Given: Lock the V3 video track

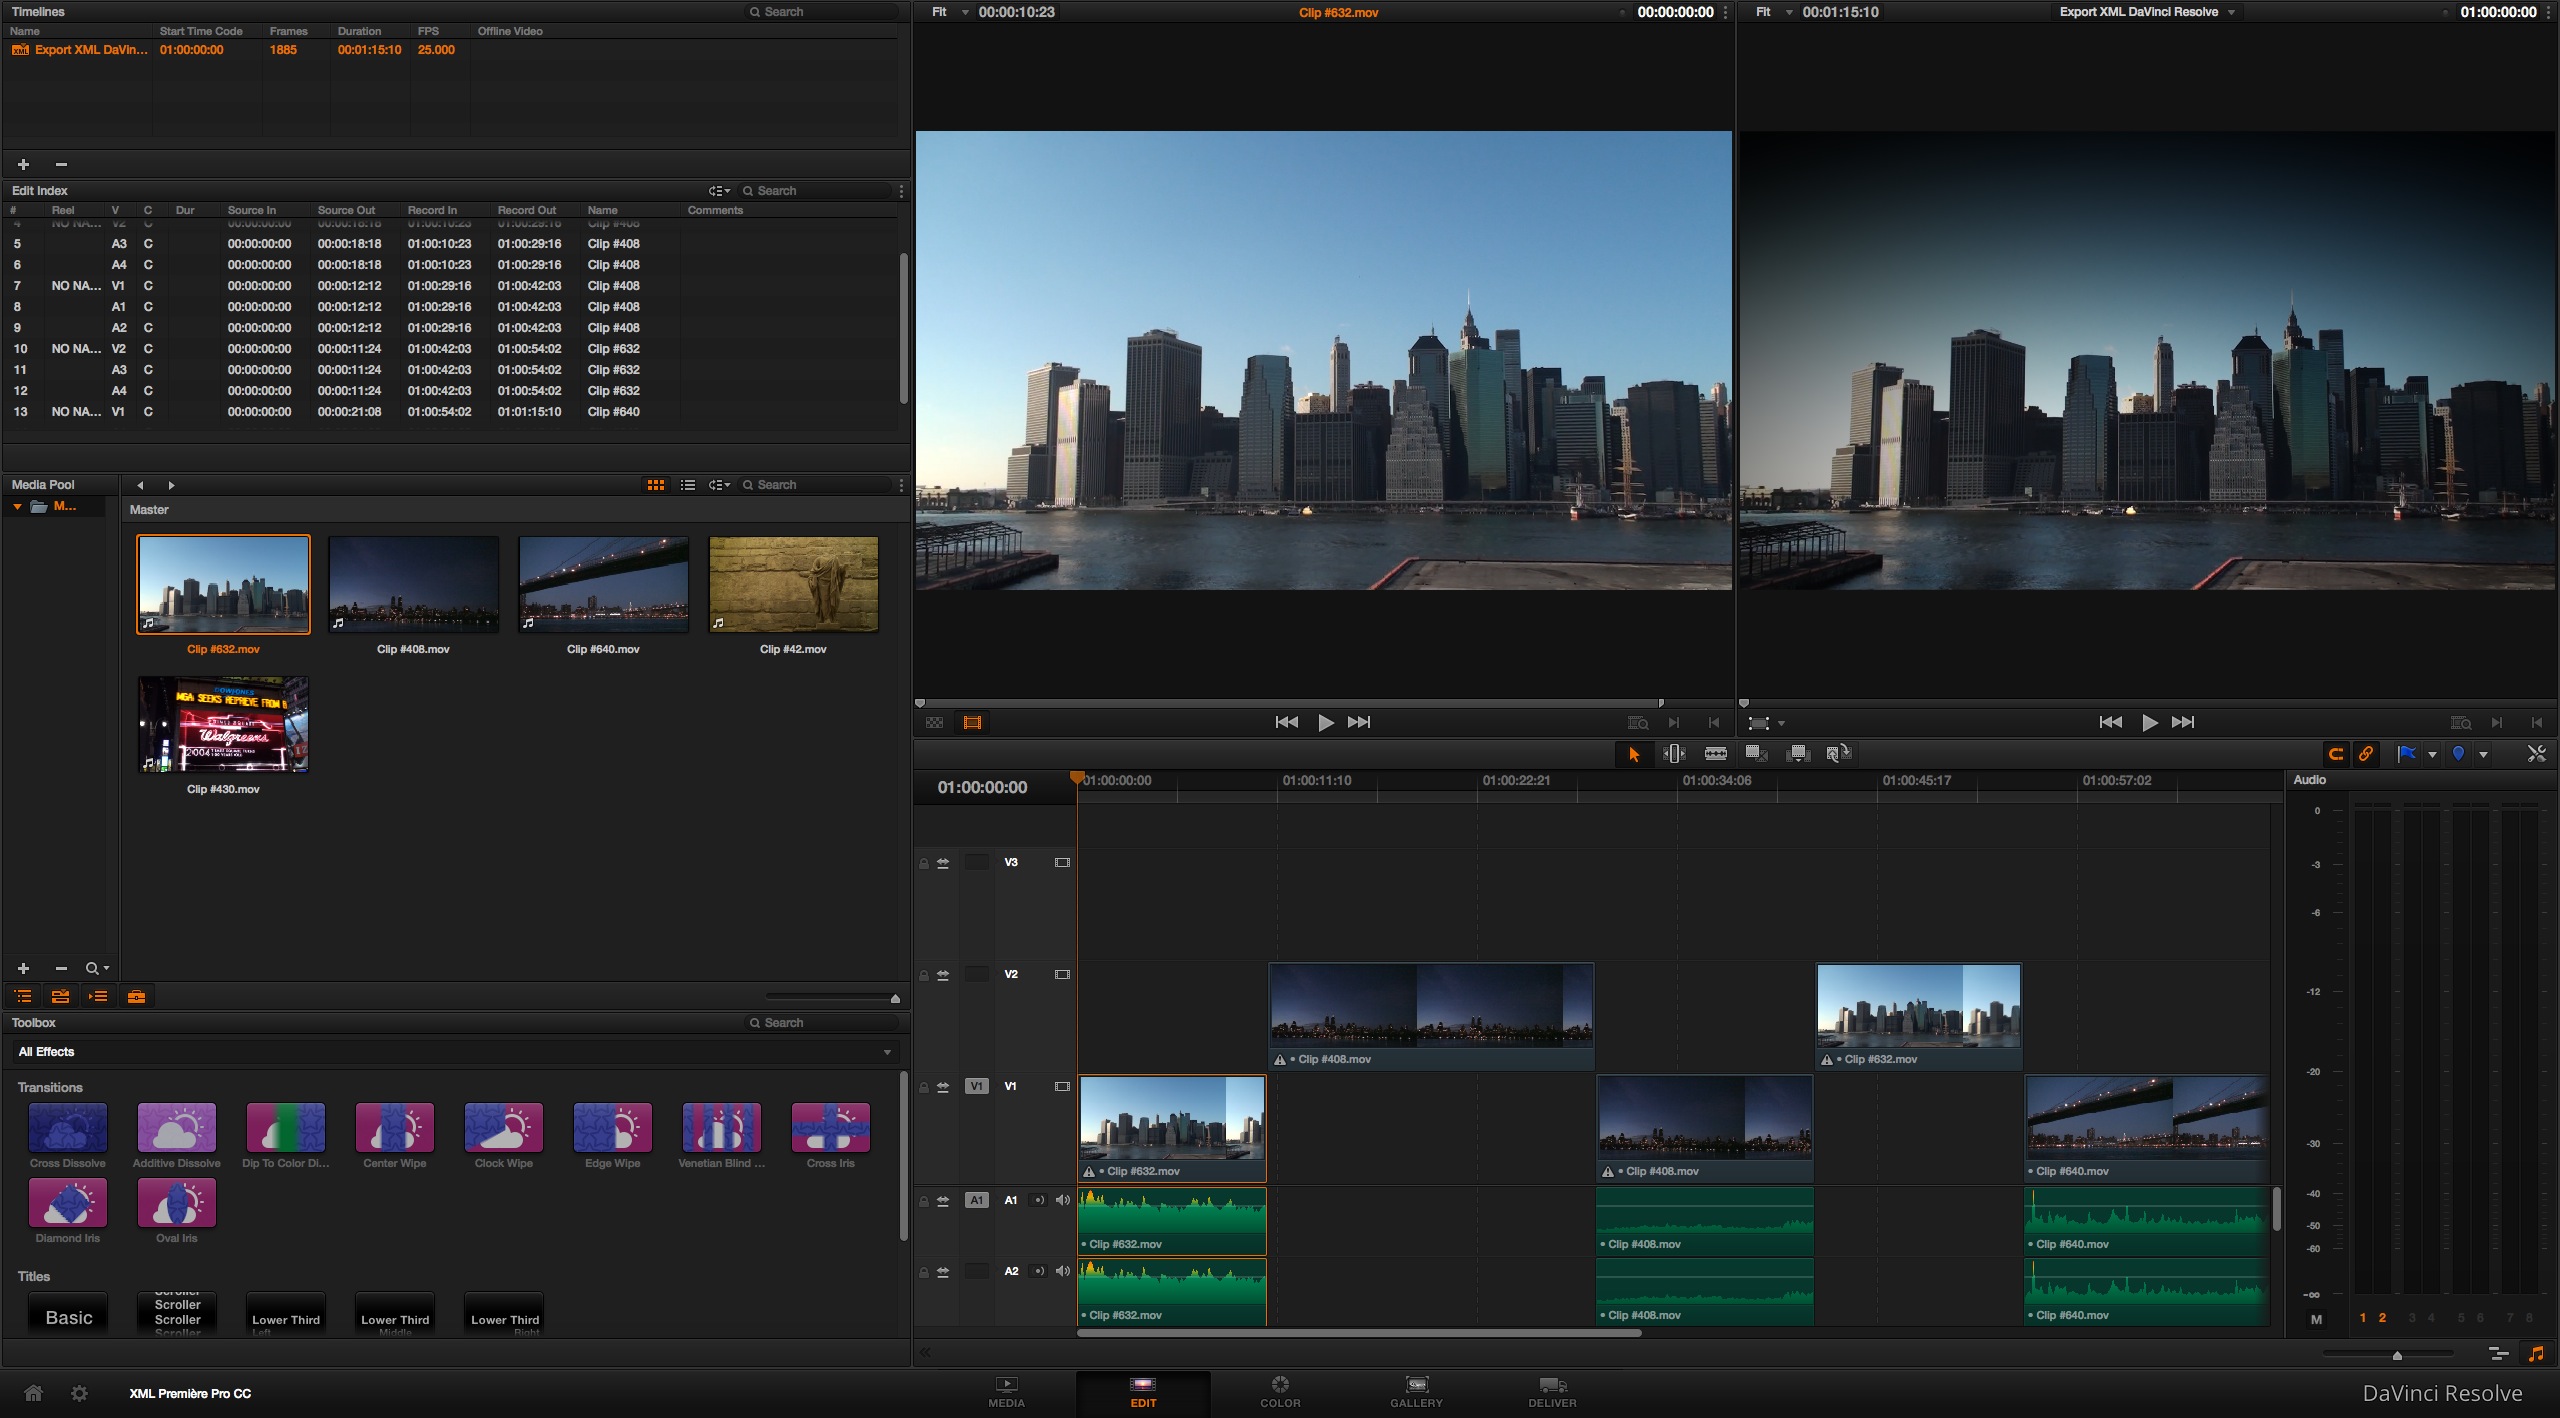Looking at the screenshot, I should click(923, 863).
